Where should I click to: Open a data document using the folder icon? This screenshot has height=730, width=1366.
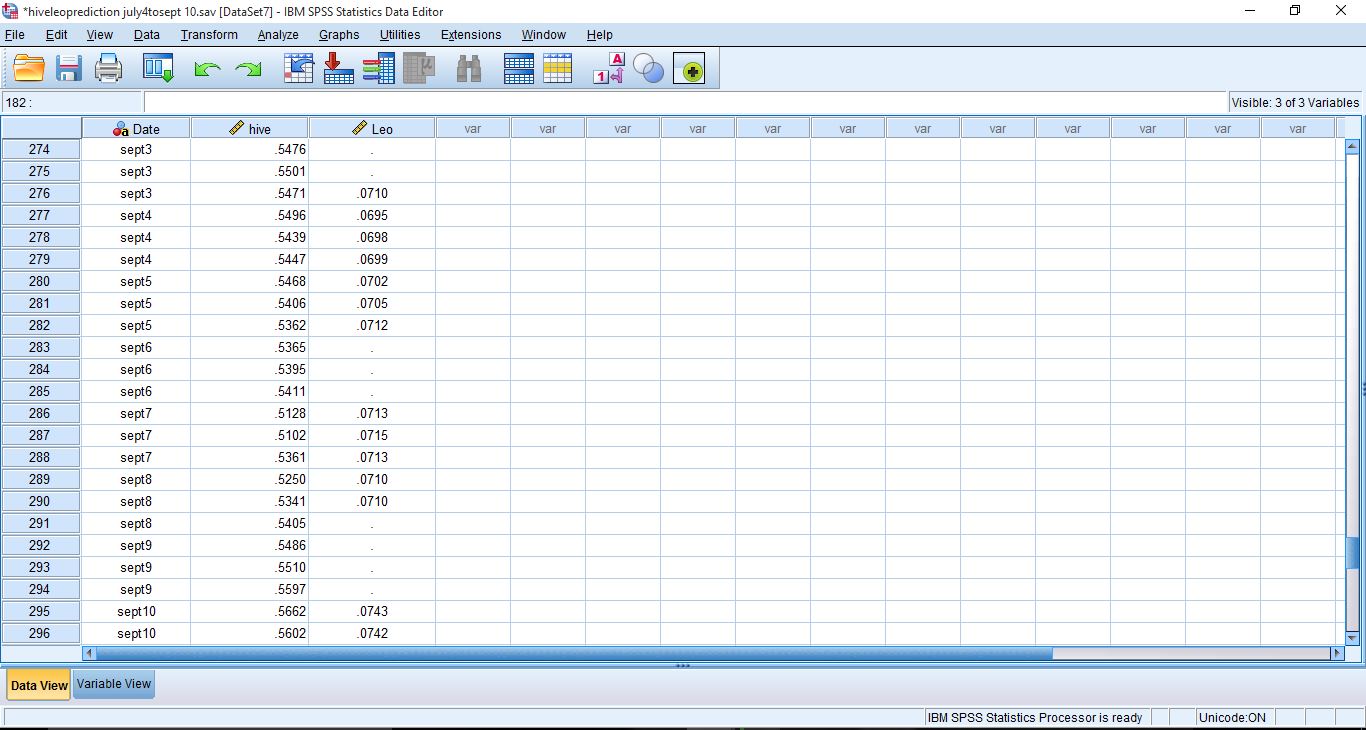click(x=29, y=68)
